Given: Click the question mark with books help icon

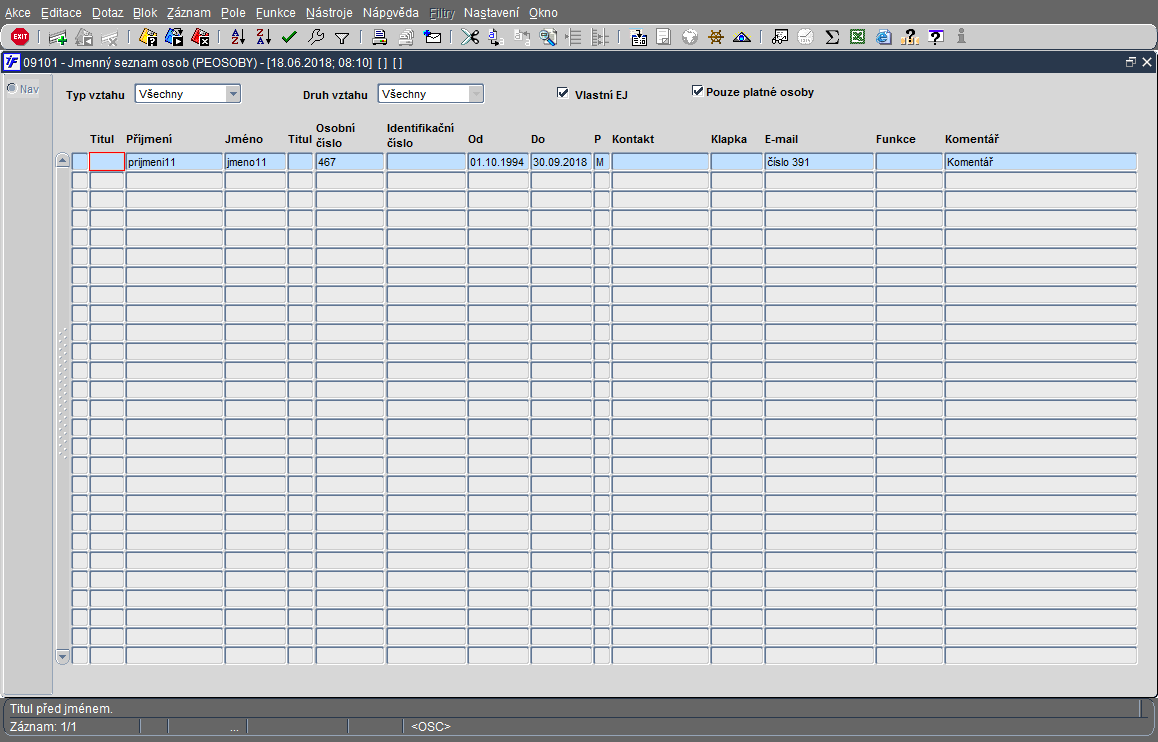Looking at the screenshot, I should [x=910, y=37].
